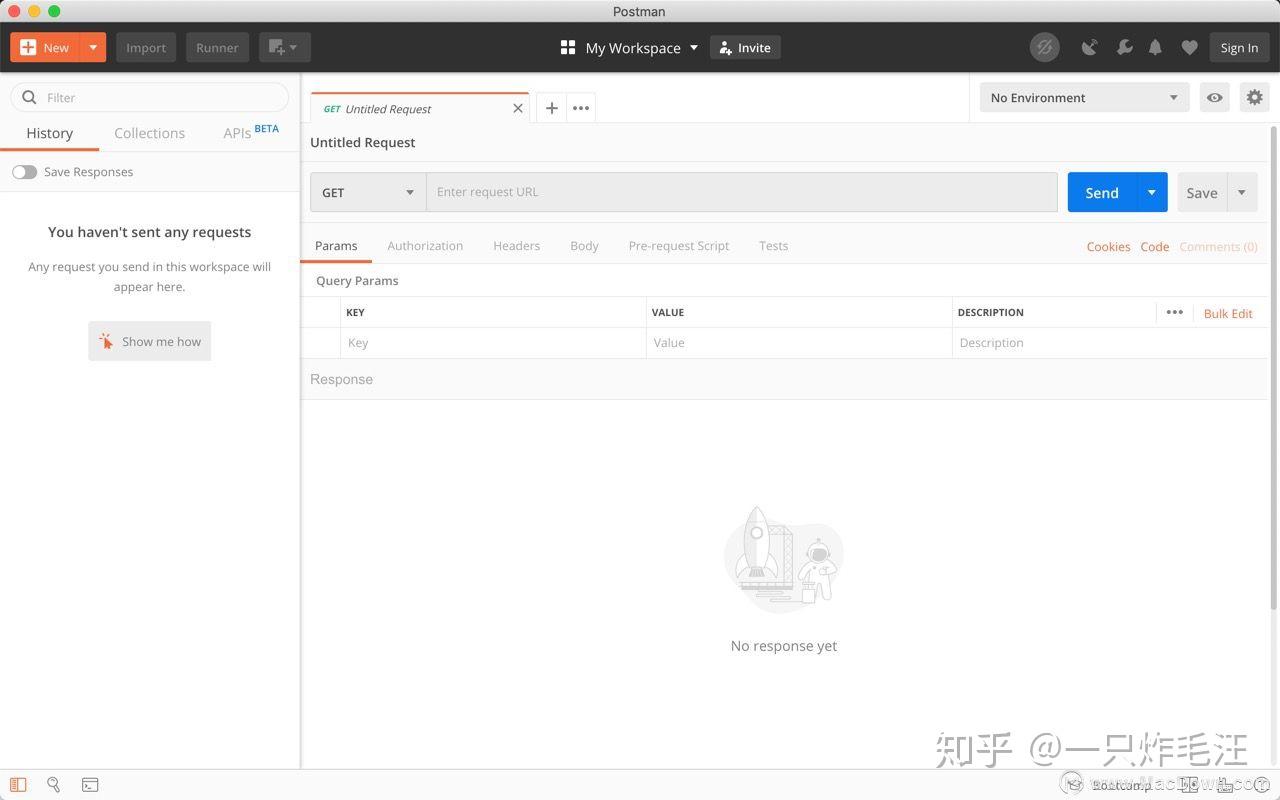The height and width of the screenshot is (800, 1280).
Task: Open the Capture requests satellite icon
Action: 1089,47
